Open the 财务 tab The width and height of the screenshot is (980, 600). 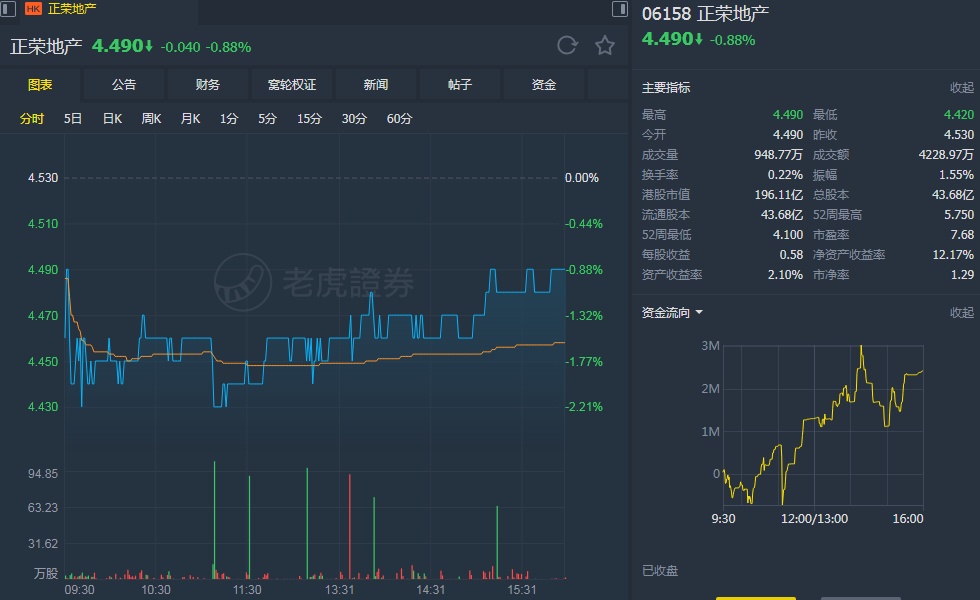coord(208,84)
